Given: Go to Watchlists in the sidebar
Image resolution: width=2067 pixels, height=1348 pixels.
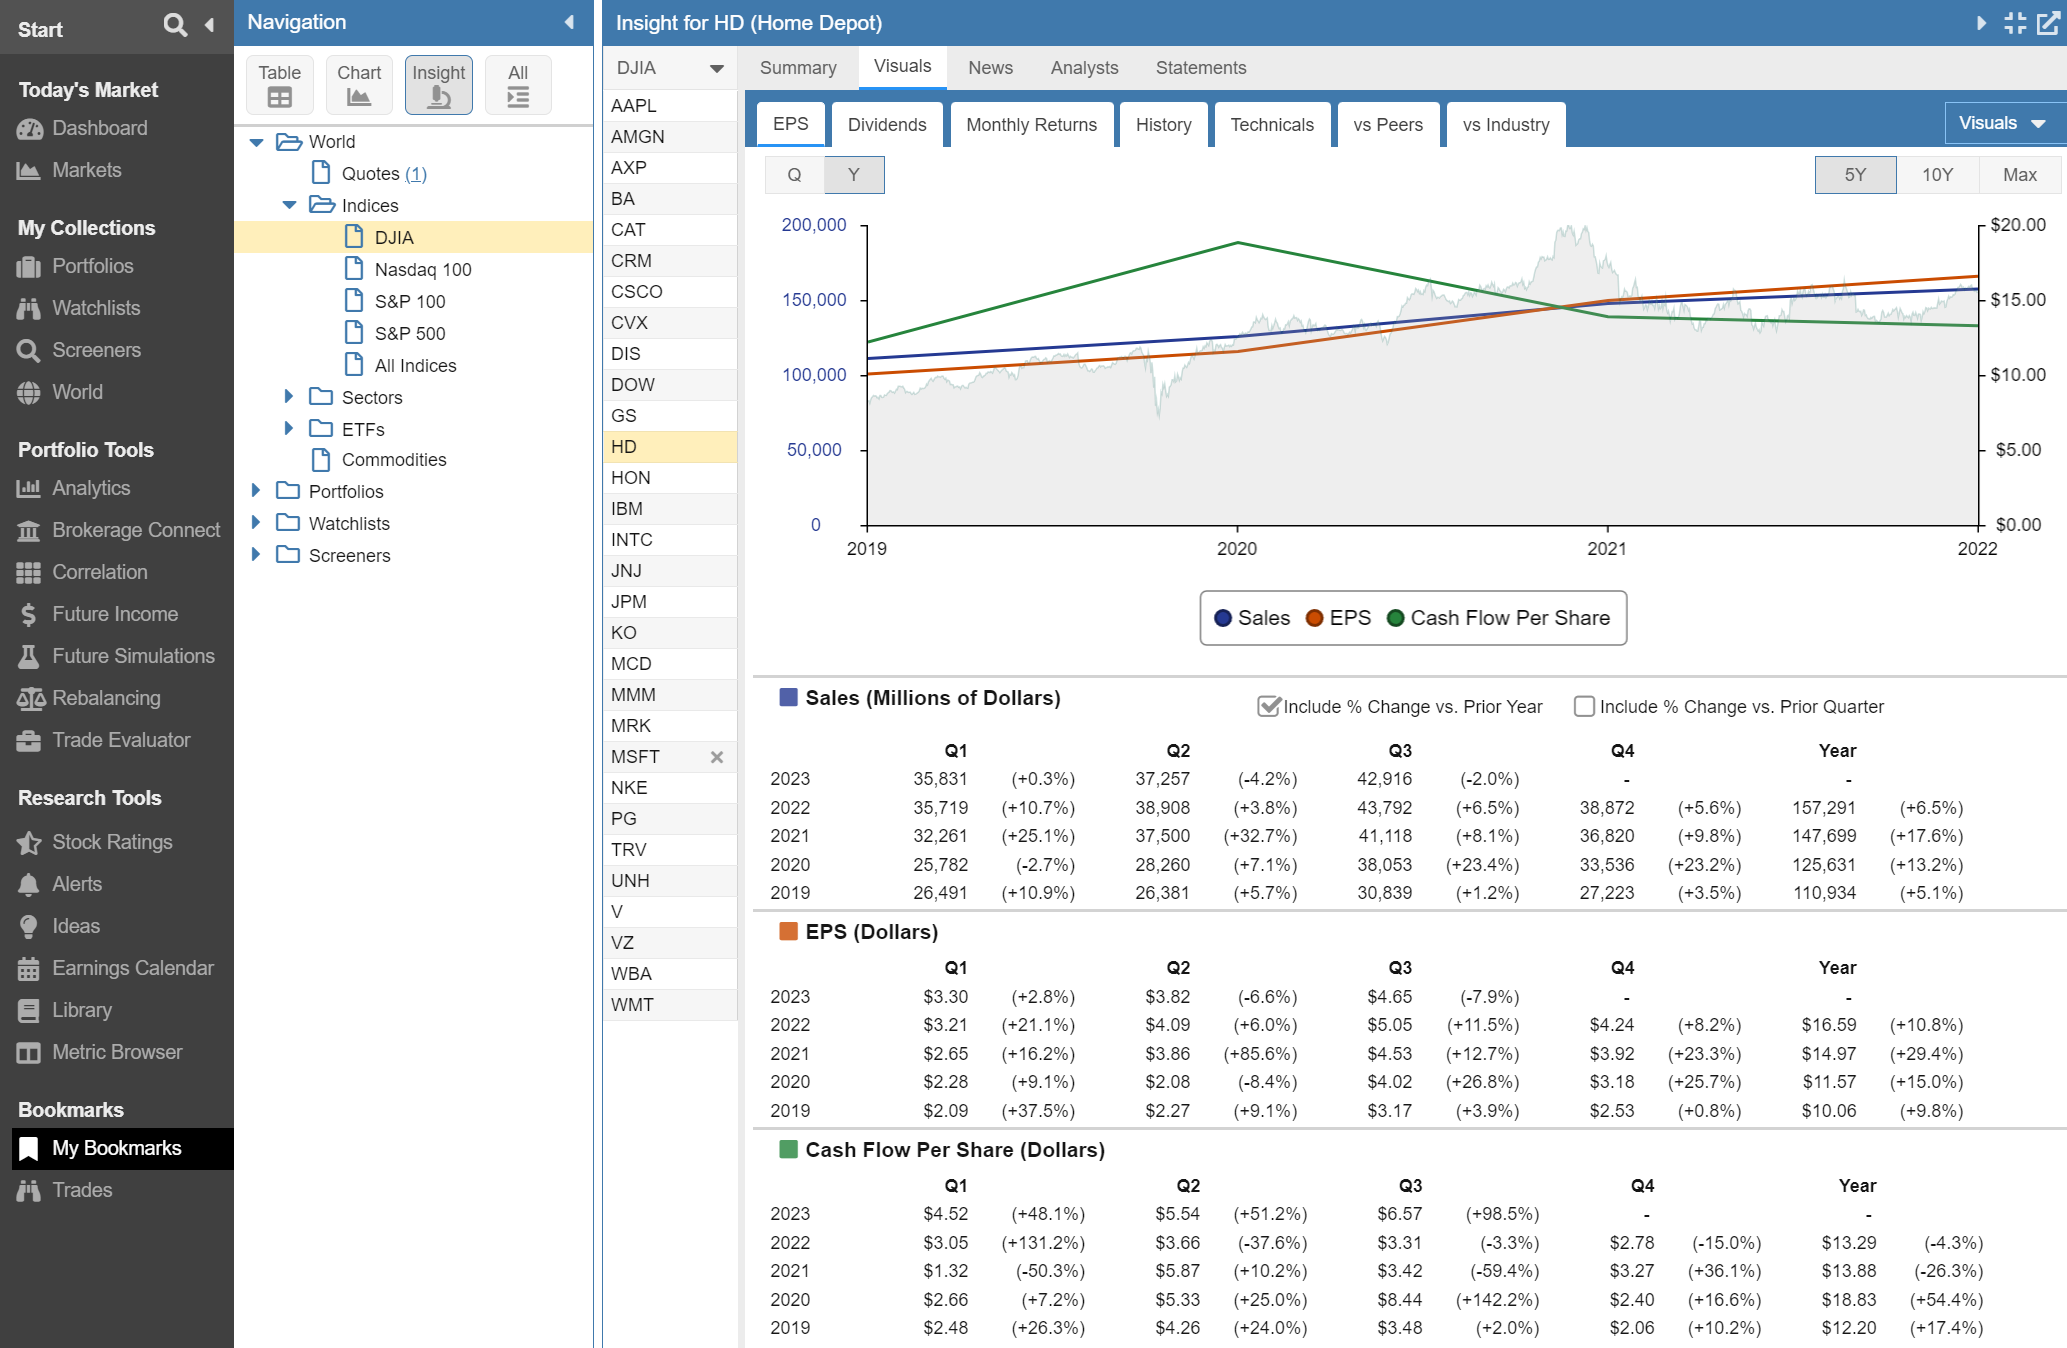Looking at the screenshot, I should (x=96, y=308).
